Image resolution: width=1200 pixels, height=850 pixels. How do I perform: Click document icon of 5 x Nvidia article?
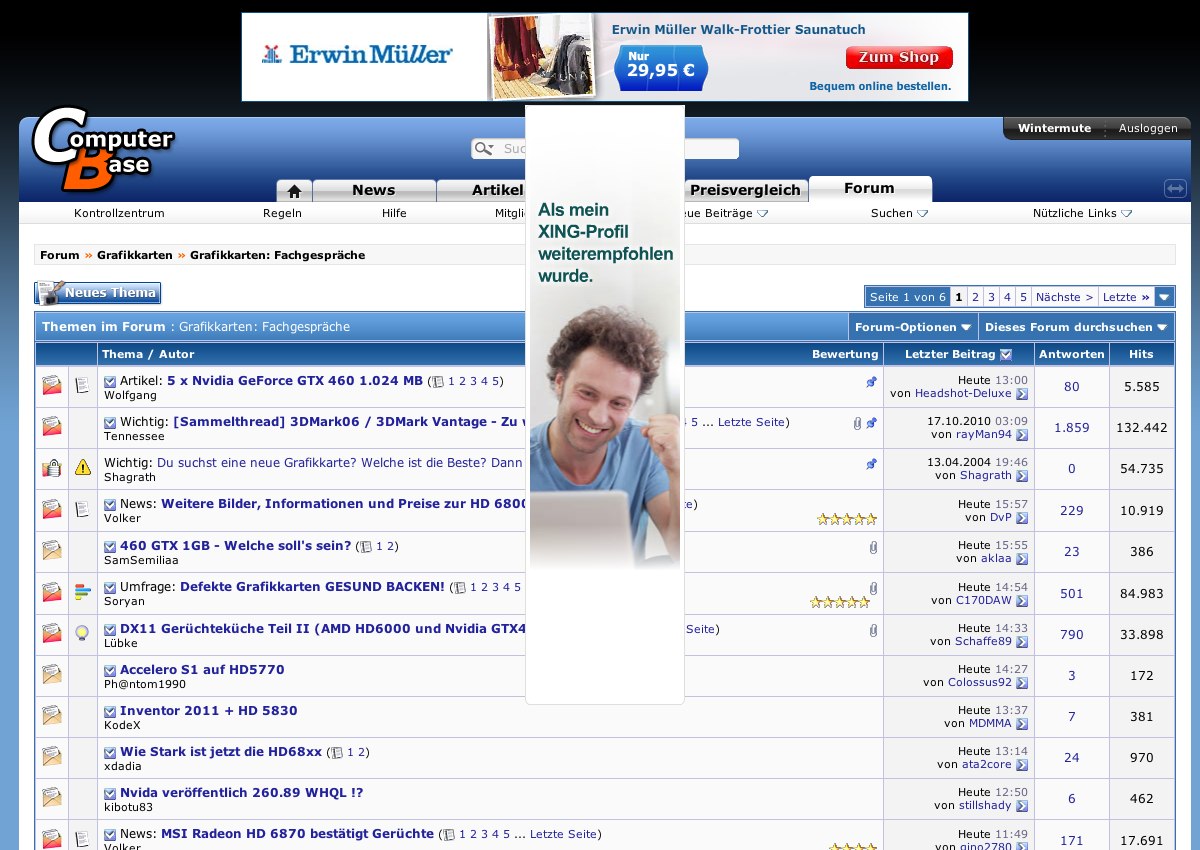(83, 385)
